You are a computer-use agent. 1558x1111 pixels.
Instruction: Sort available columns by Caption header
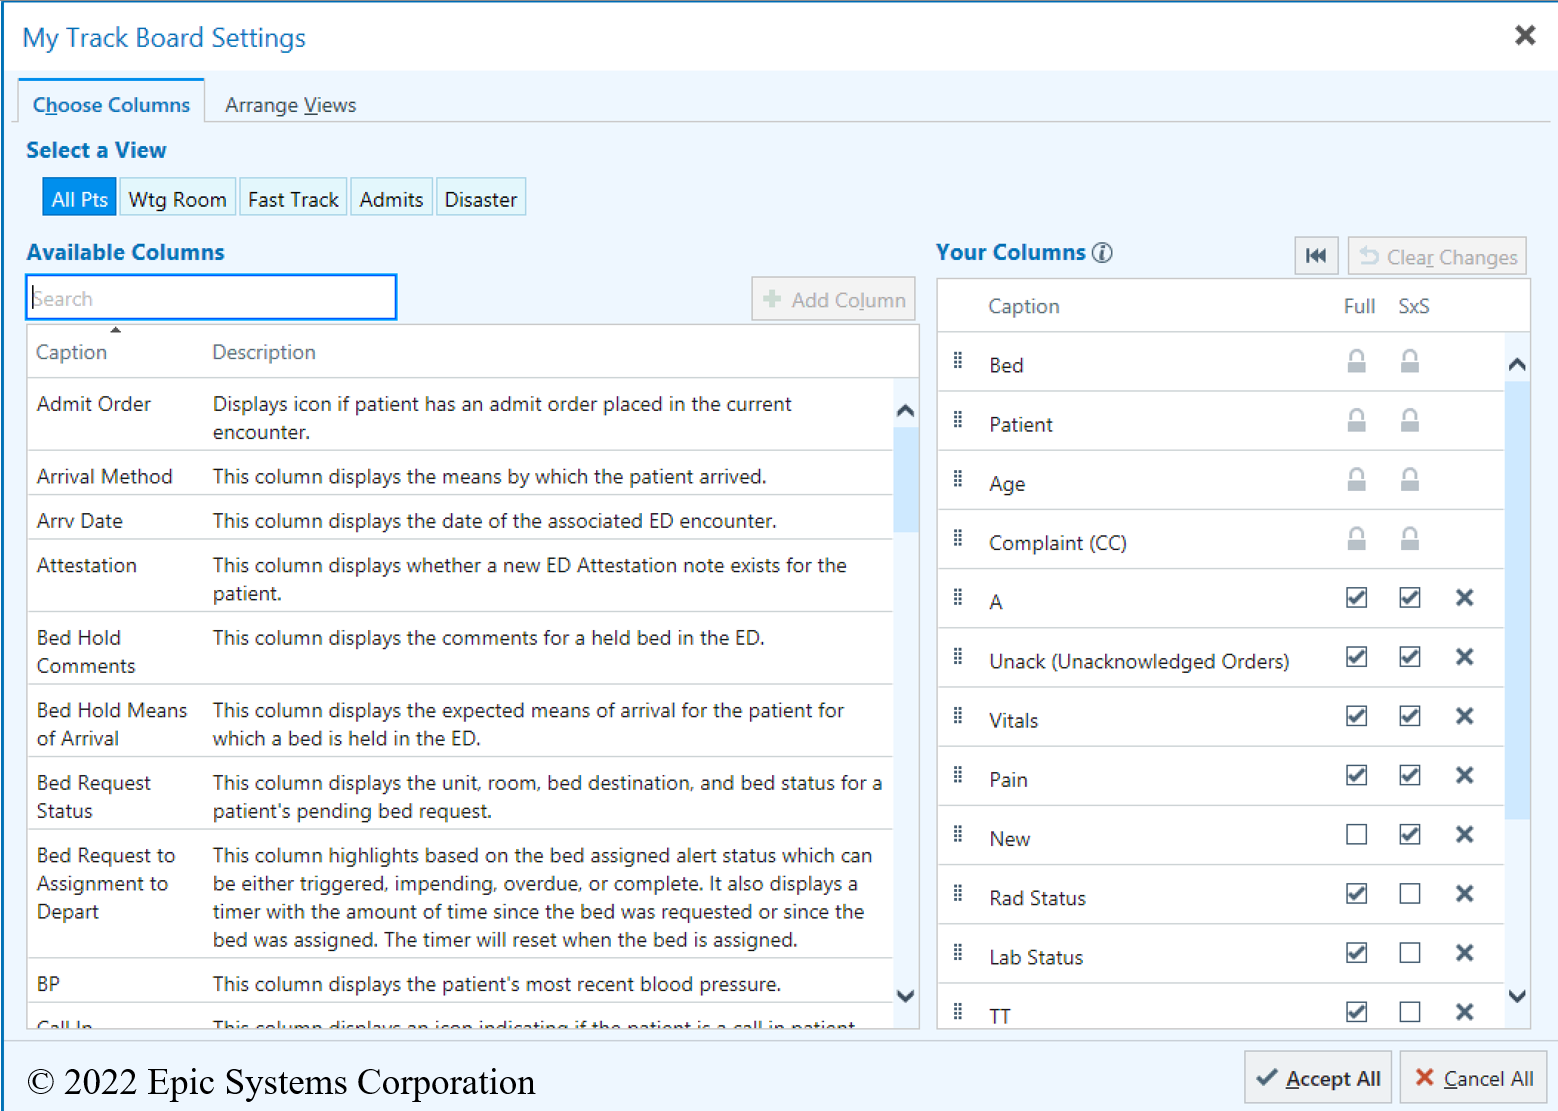pyautogui.click(x=72, y=352)
